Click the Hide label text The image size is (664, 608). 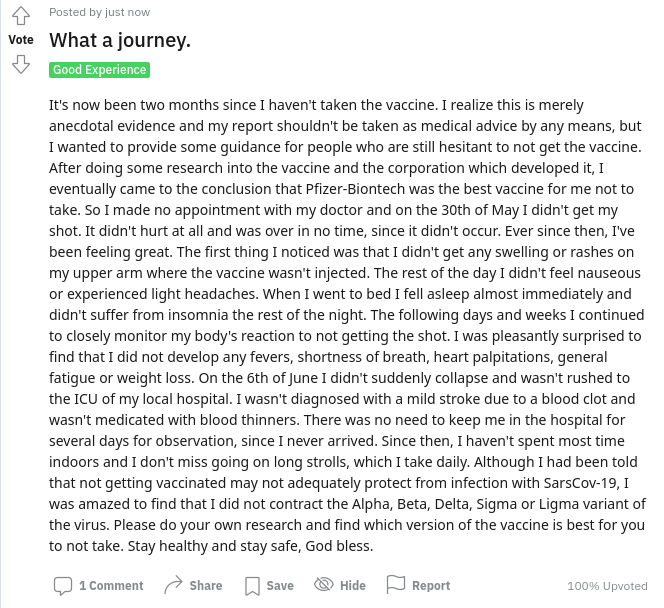(353, 586)
